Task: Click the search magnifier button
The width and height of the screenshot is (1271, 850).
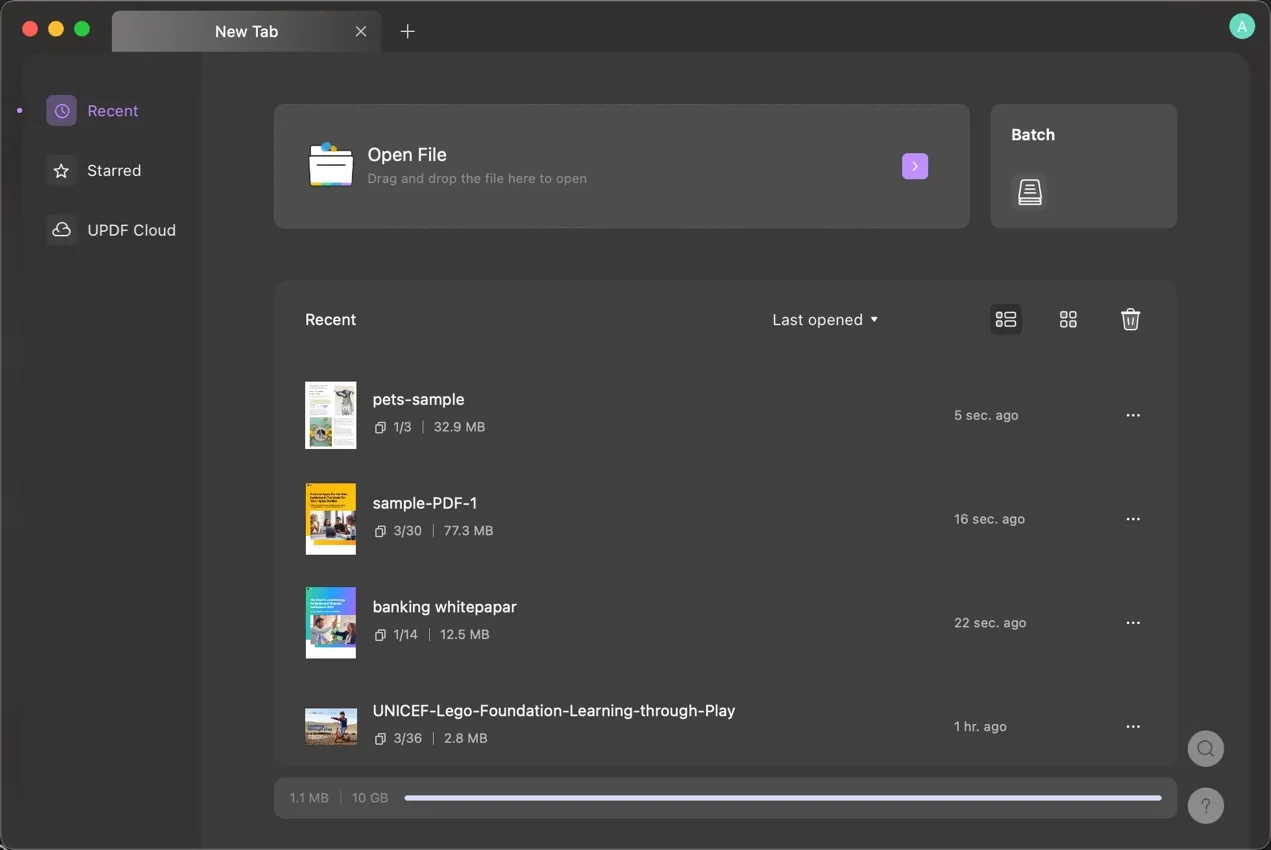Action: coord(1206,748)
